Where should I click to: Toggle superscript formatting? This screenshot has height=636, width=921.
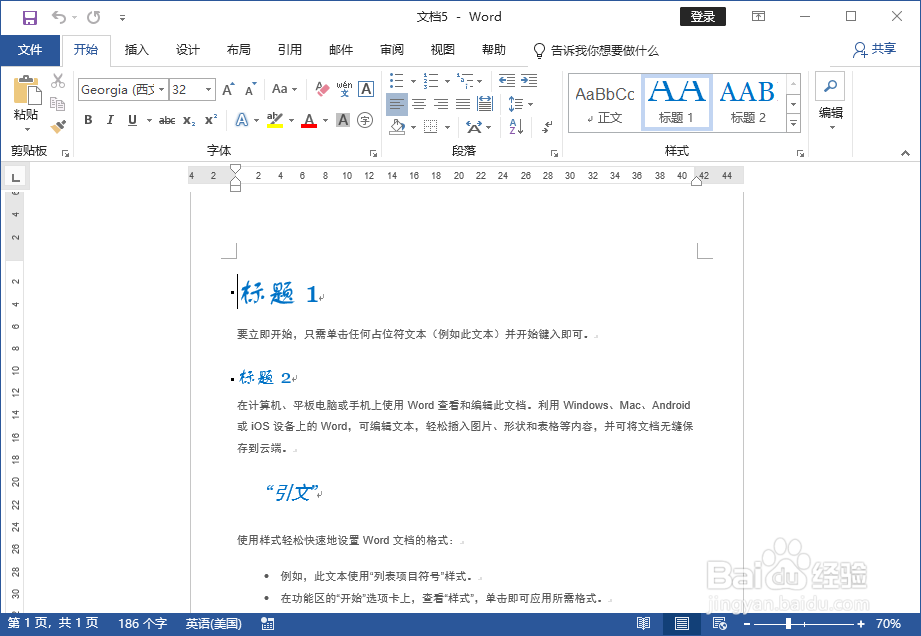pos(211,120)
